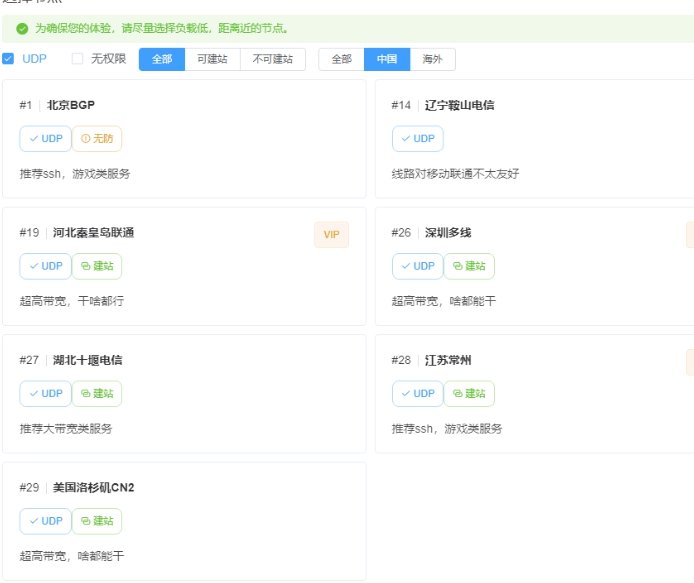Click the 建站 tag on 美国洛杉矶CN2 node

[x=97, y=521]
